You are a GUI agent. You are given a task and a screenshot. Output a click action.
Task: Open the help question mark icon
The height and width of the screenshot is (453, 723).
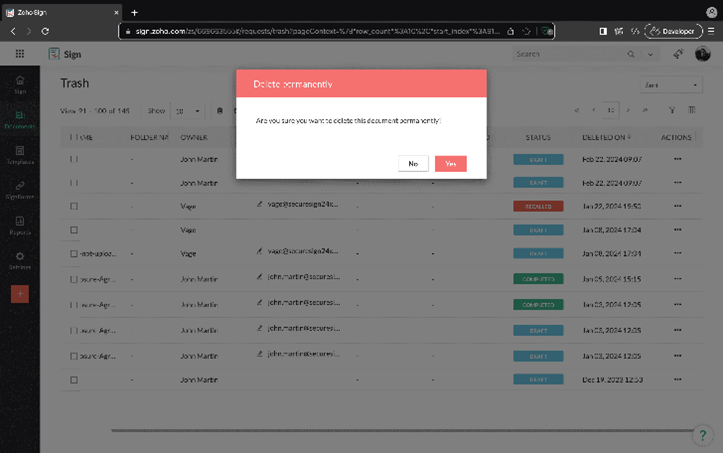tap(702, 435)
